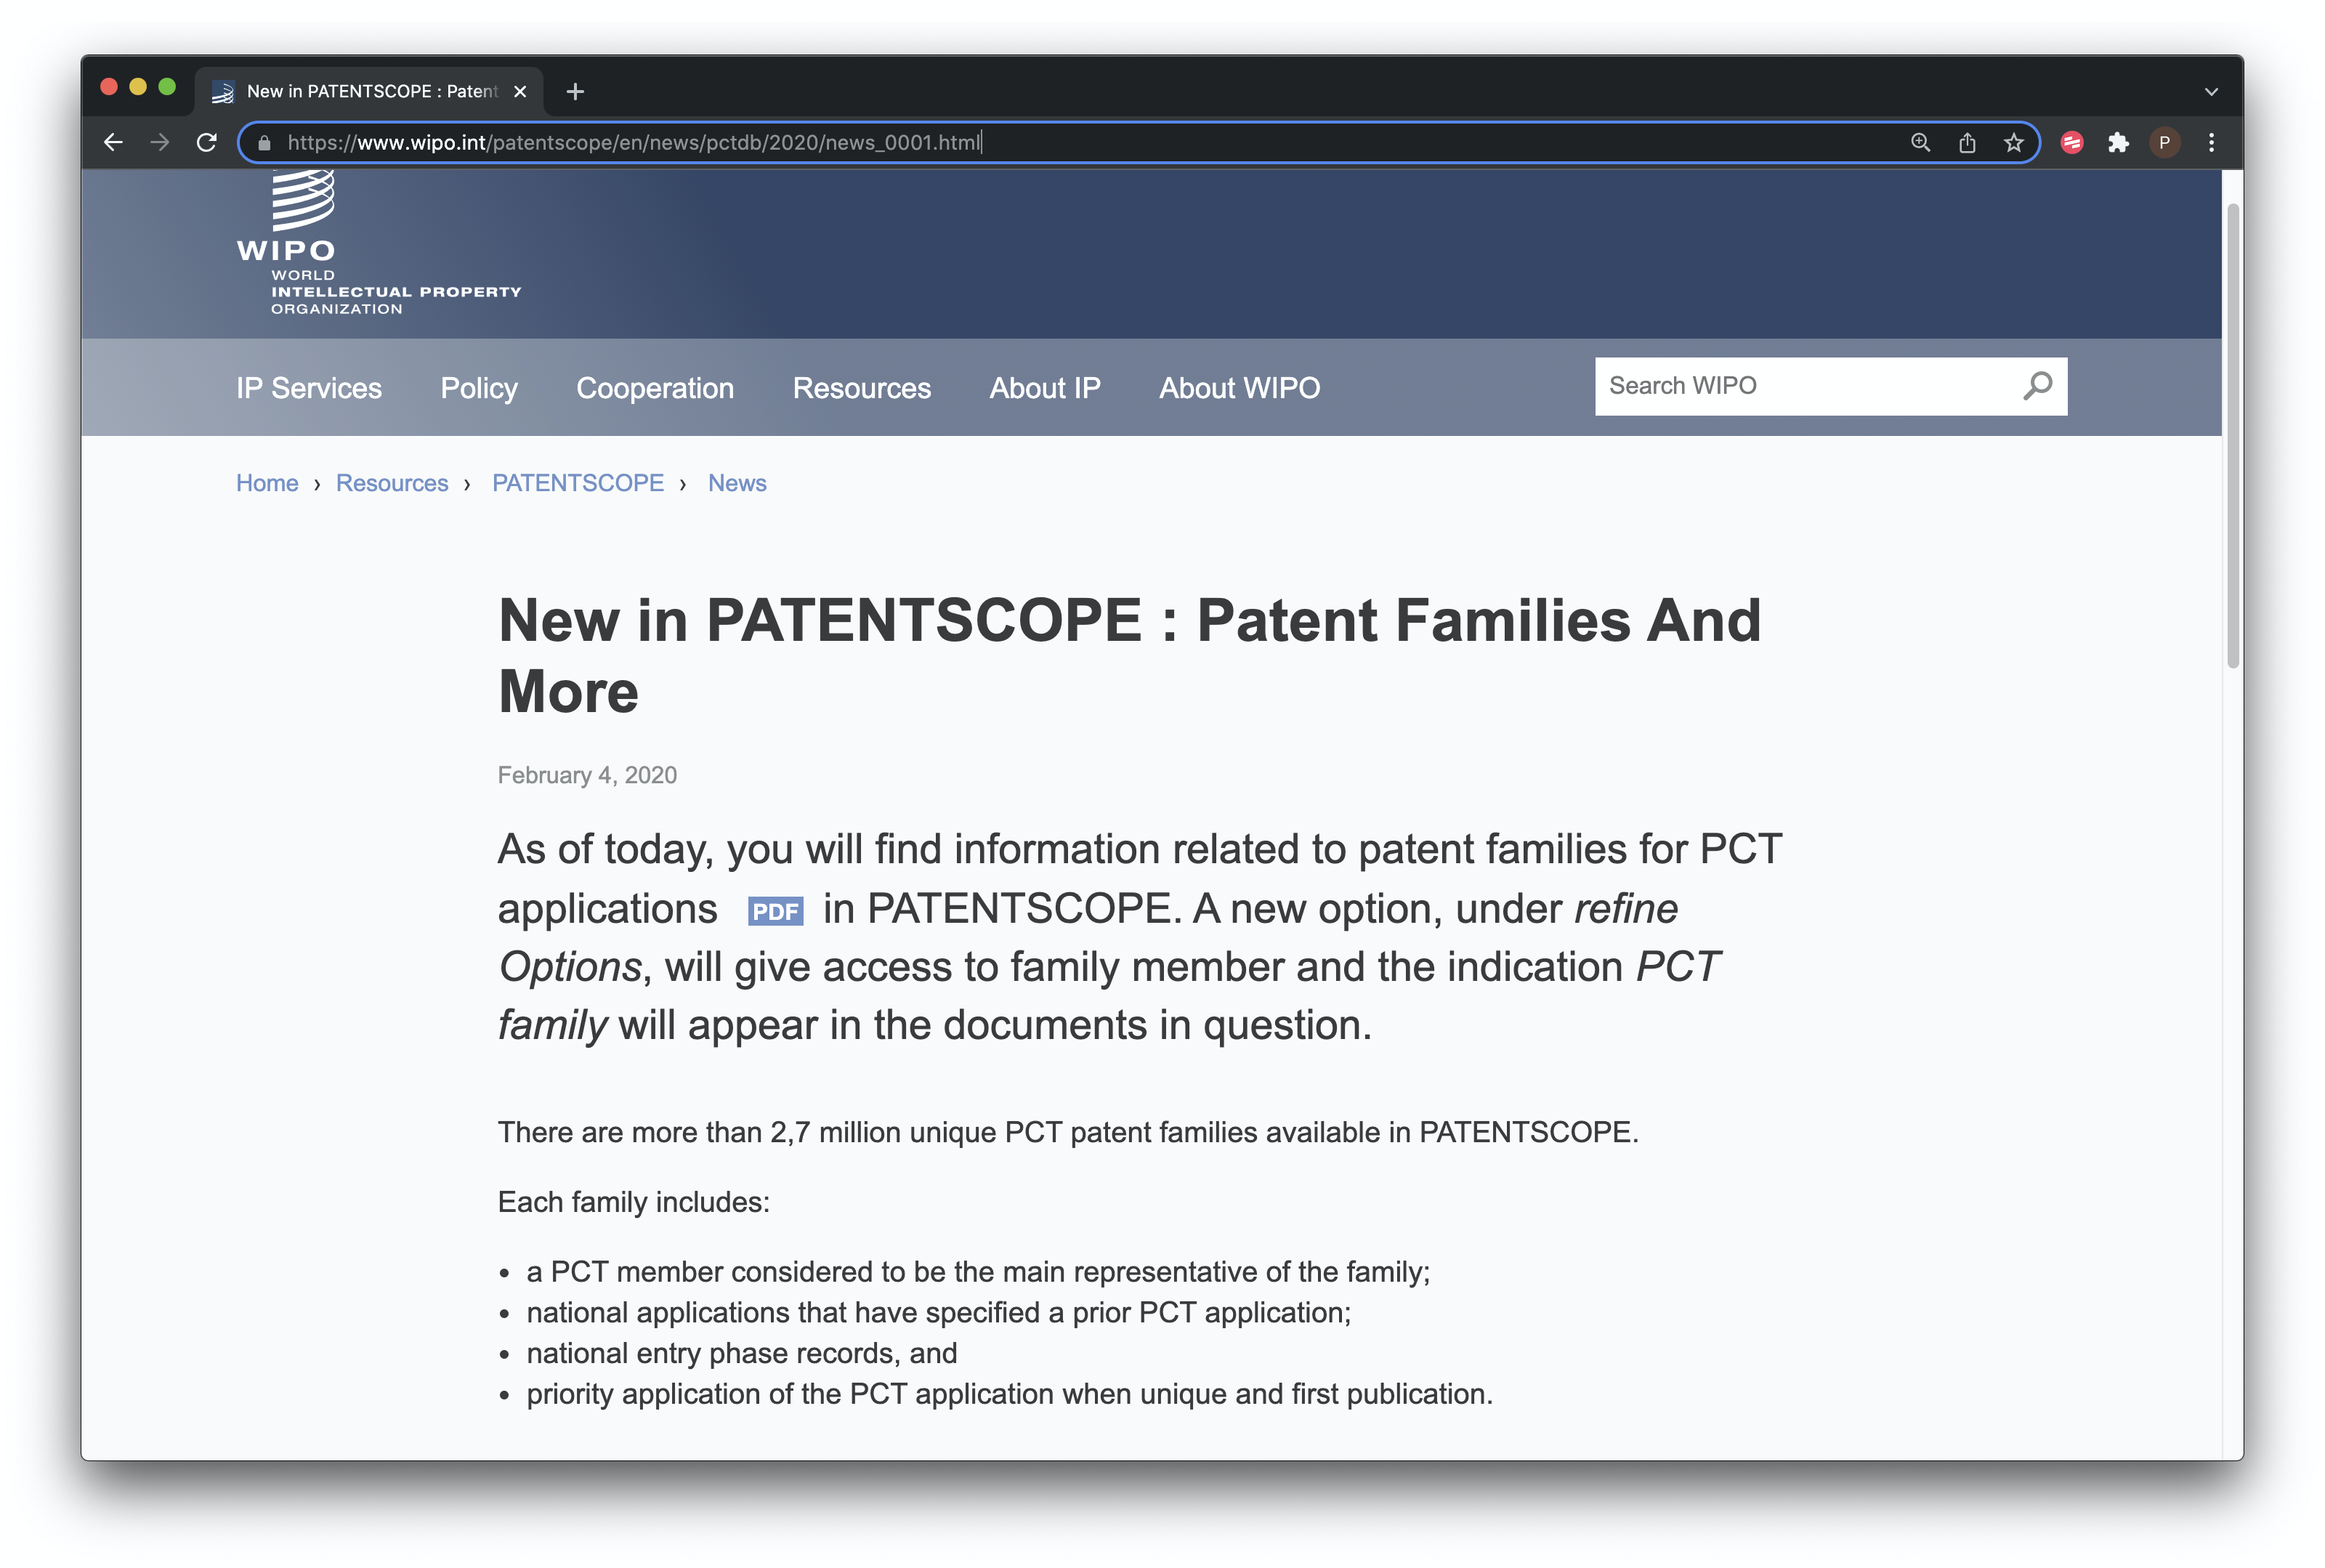Click the page reload icon
This screenshot has width=2325, height=1568.
(x=206, y=142)
